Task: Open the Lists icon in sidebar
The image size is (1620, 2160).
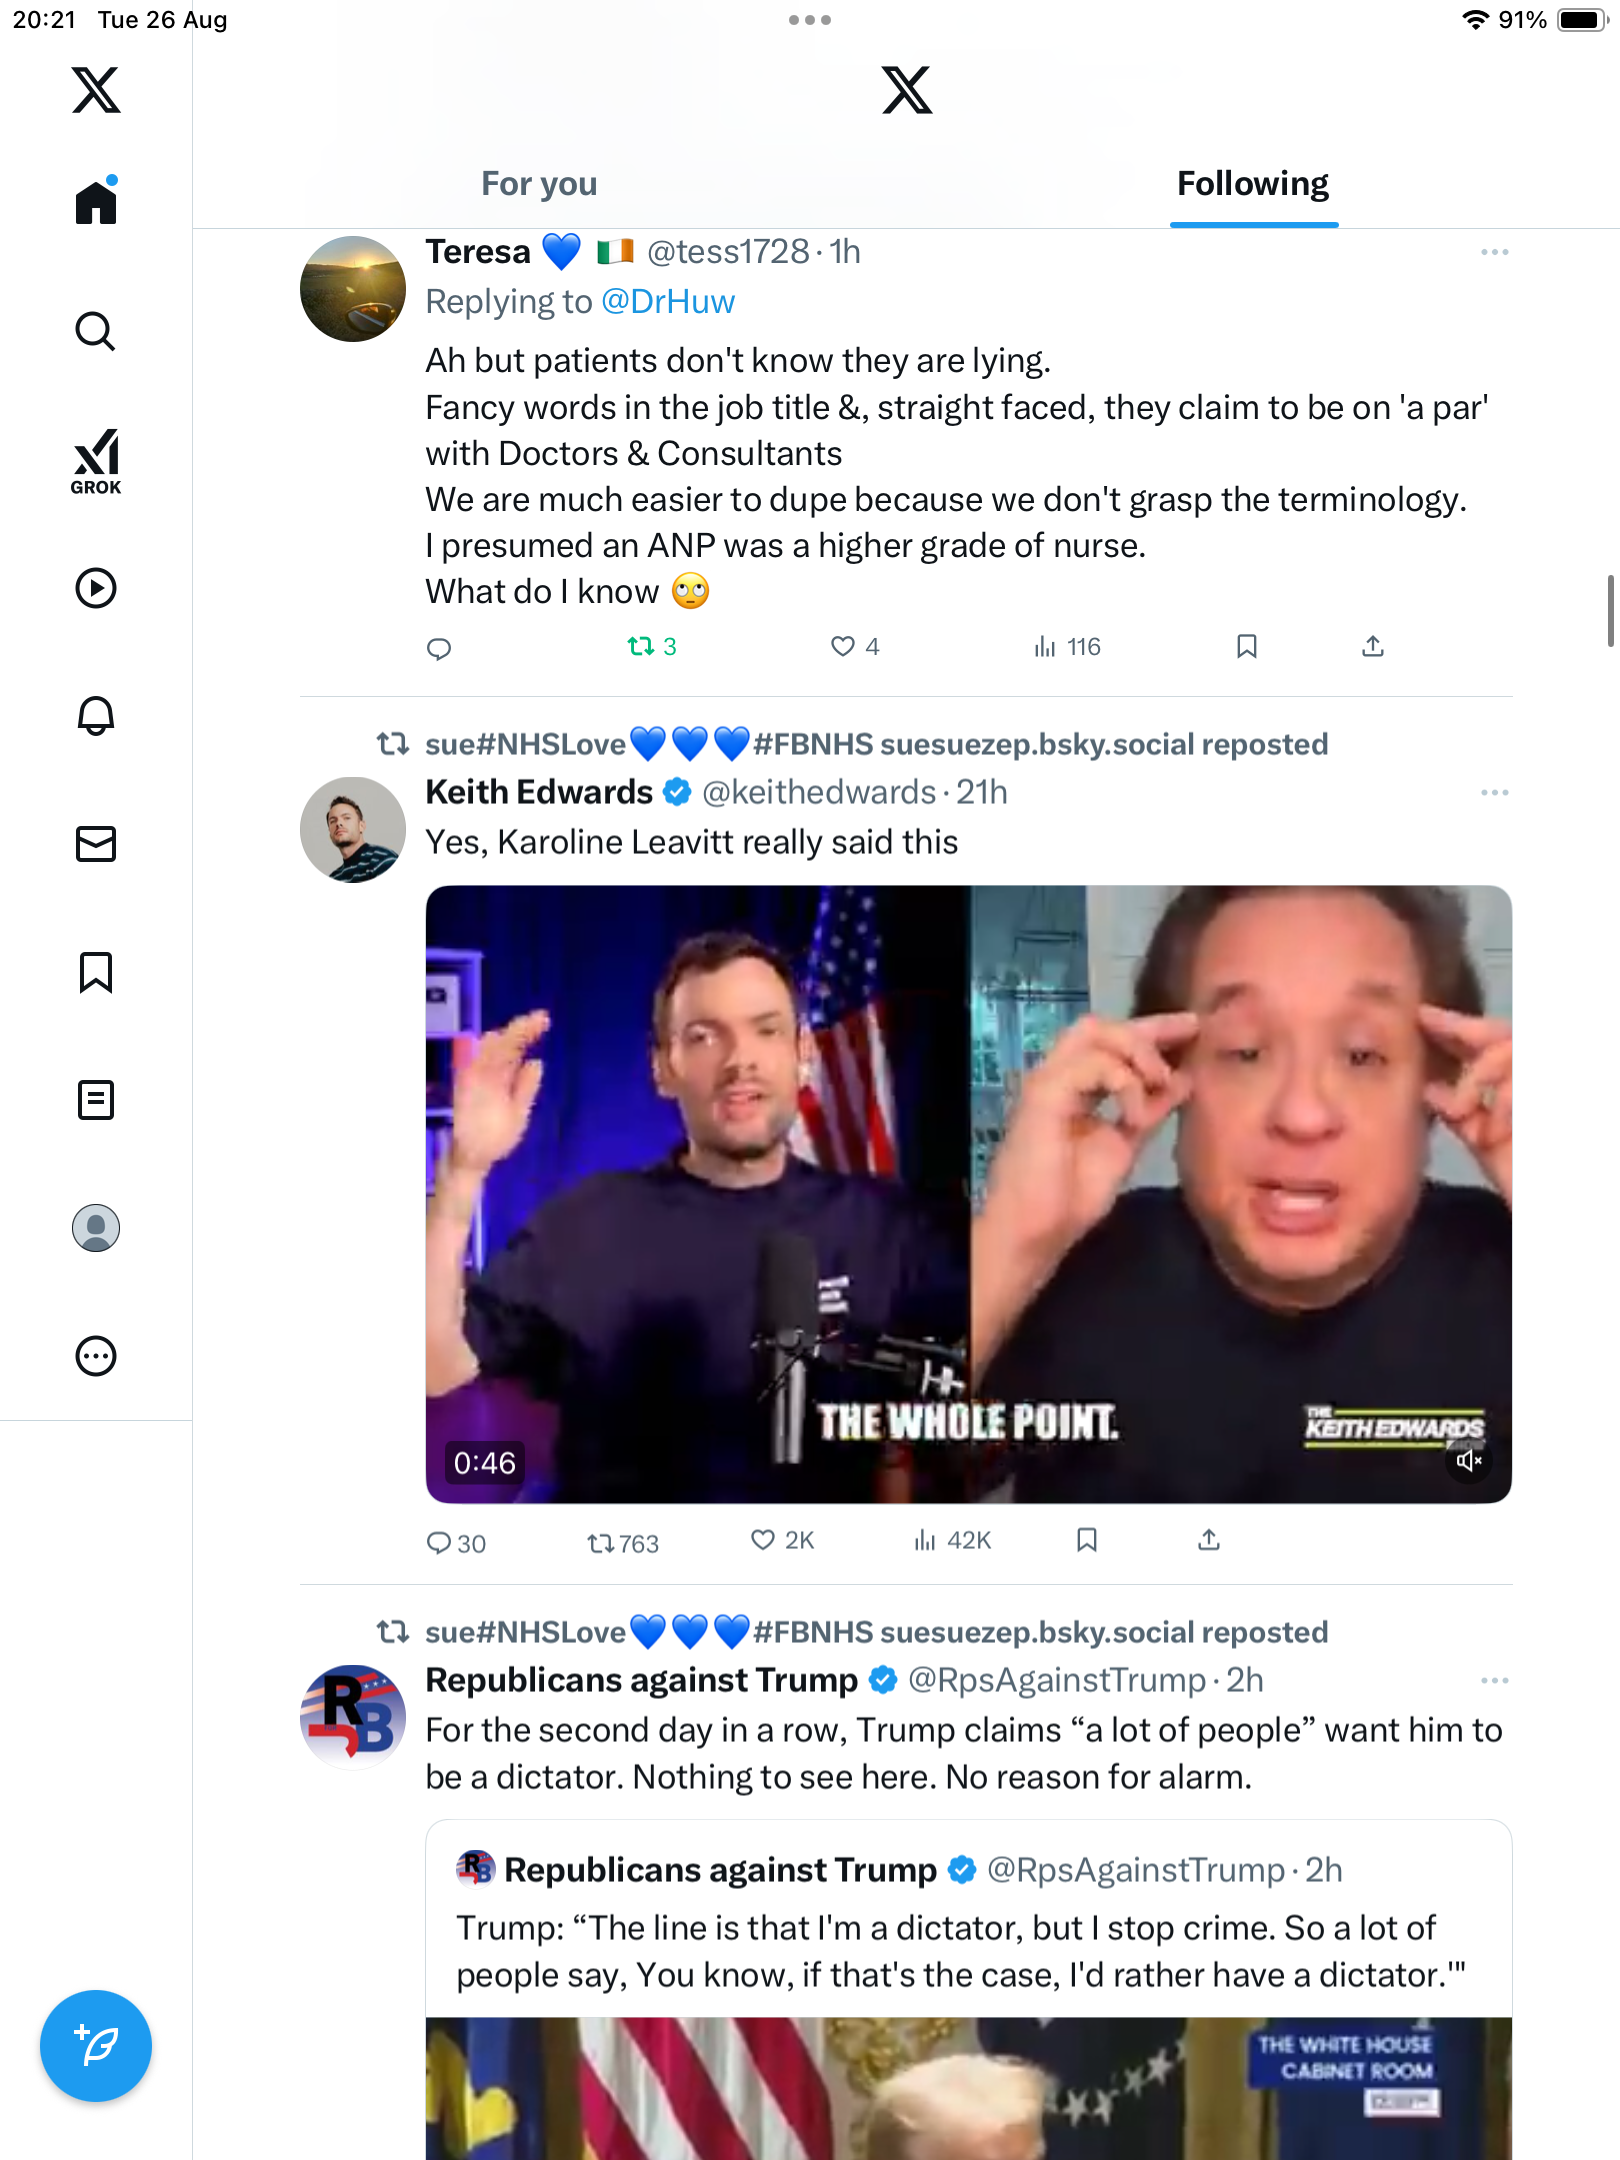Action: [x=96, y=1100]
